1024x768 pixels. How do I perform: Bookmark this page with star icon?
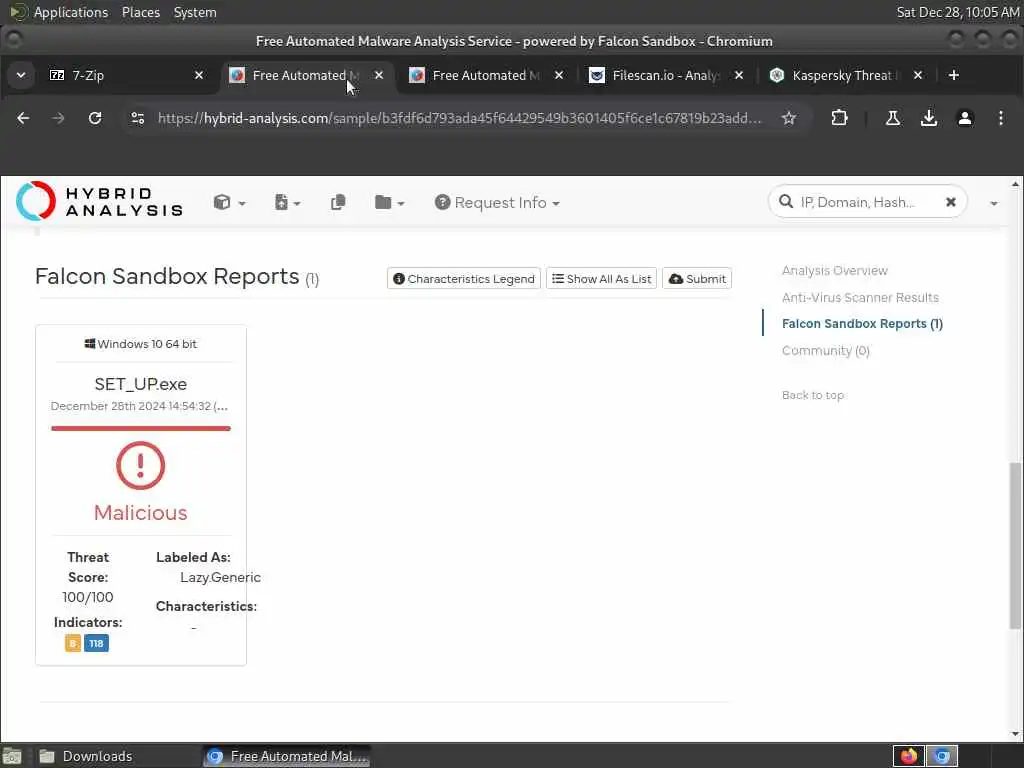click(x=789, y=118)
